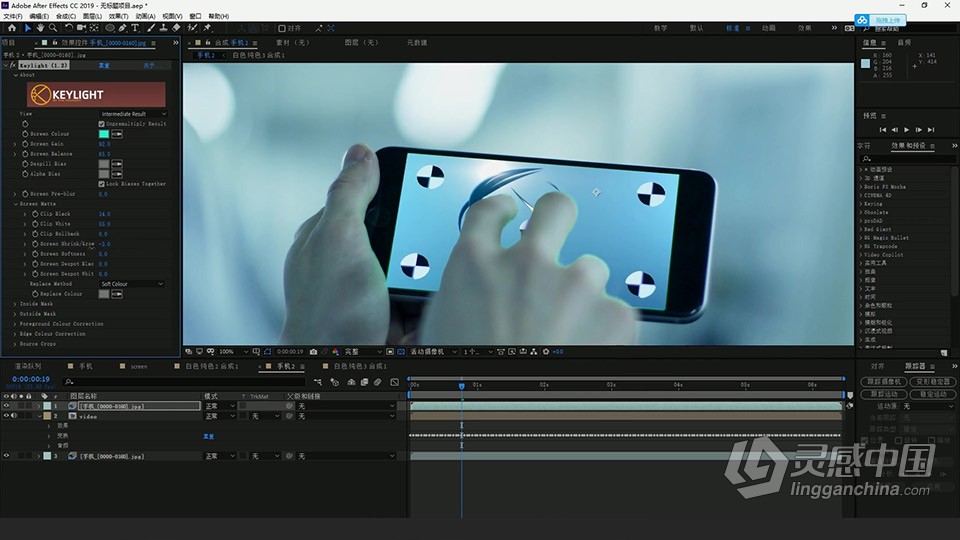960x540 pixels.
Task: Select the Type text tool
Action: 135,28
